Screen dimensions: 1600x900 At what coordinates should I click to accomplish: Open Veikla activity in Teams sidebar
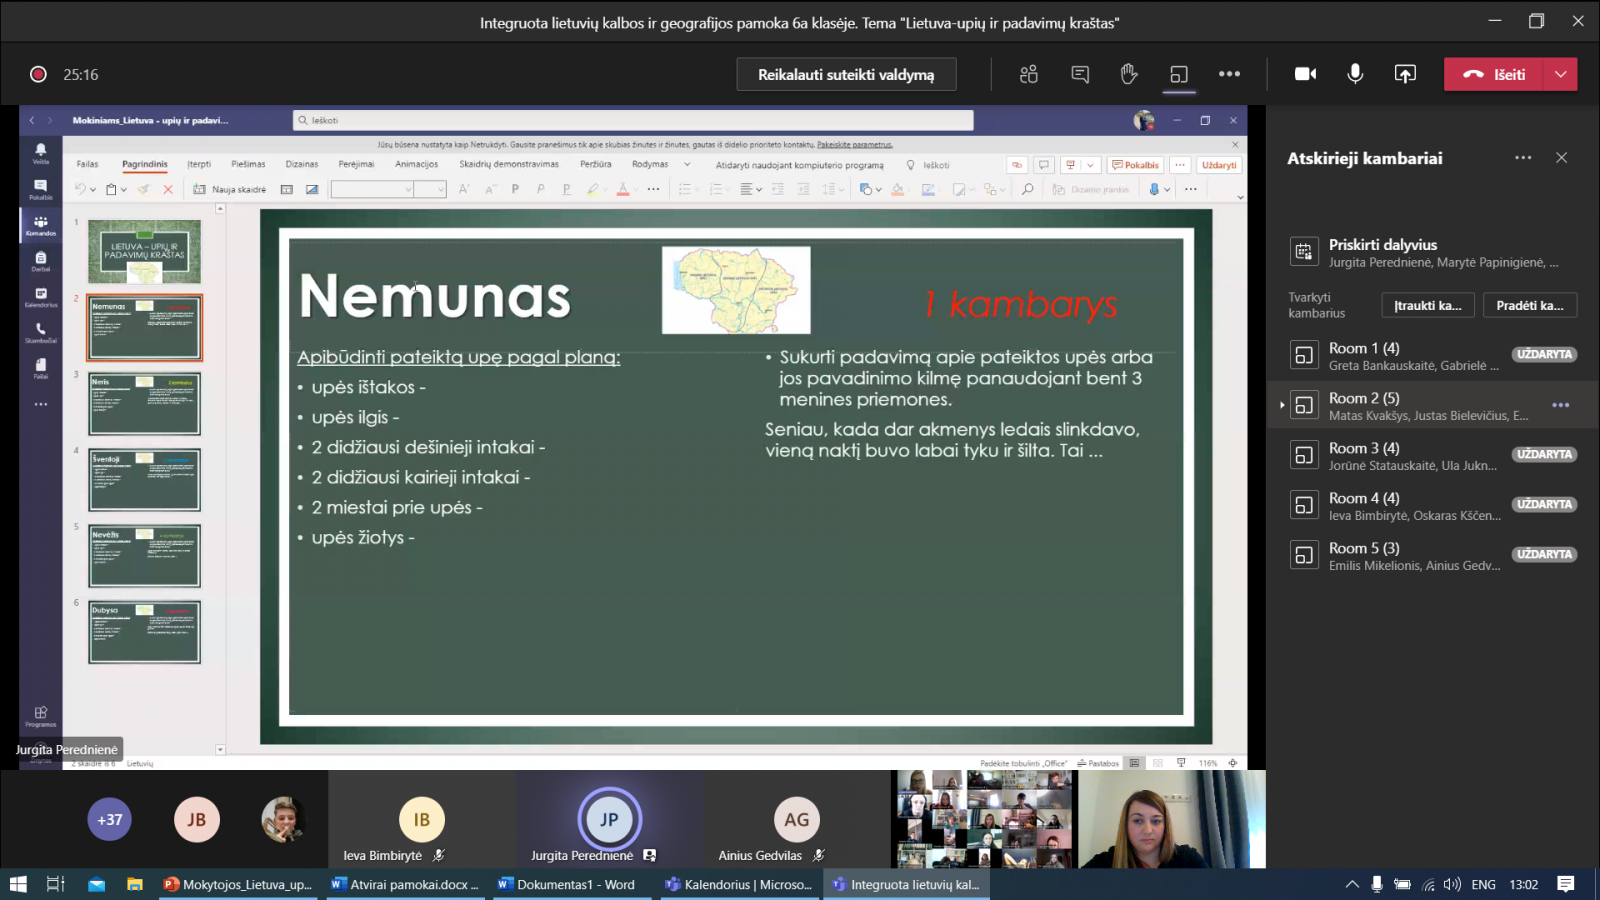41,152
